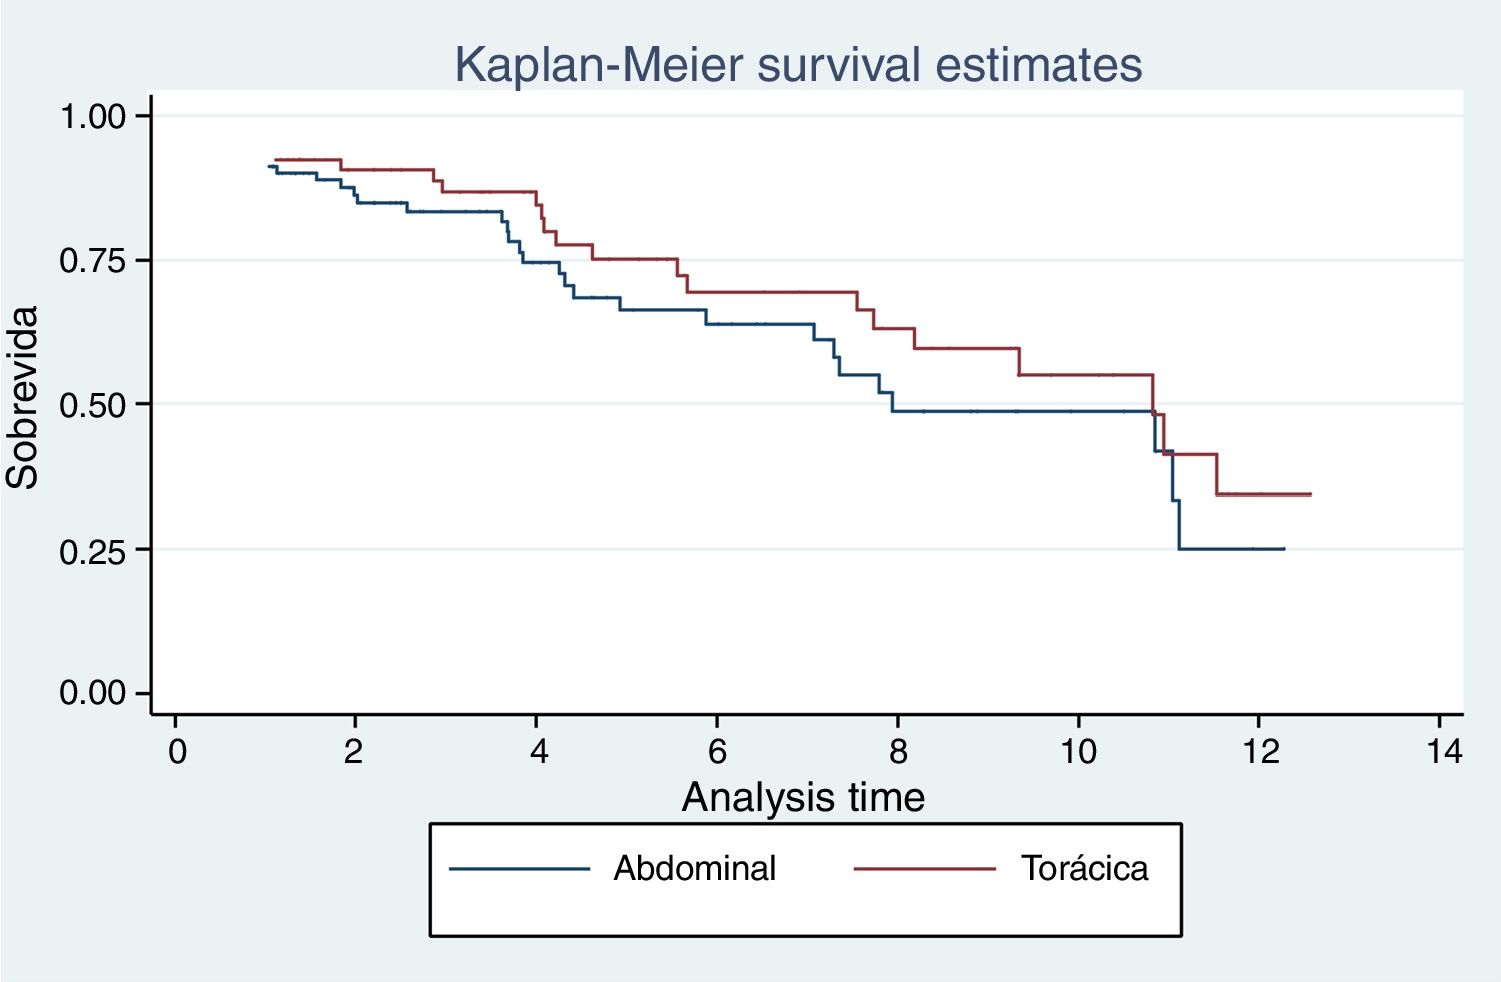
Task: Click the 10 tick label on x-axis
Action: tap(1078, 751)
